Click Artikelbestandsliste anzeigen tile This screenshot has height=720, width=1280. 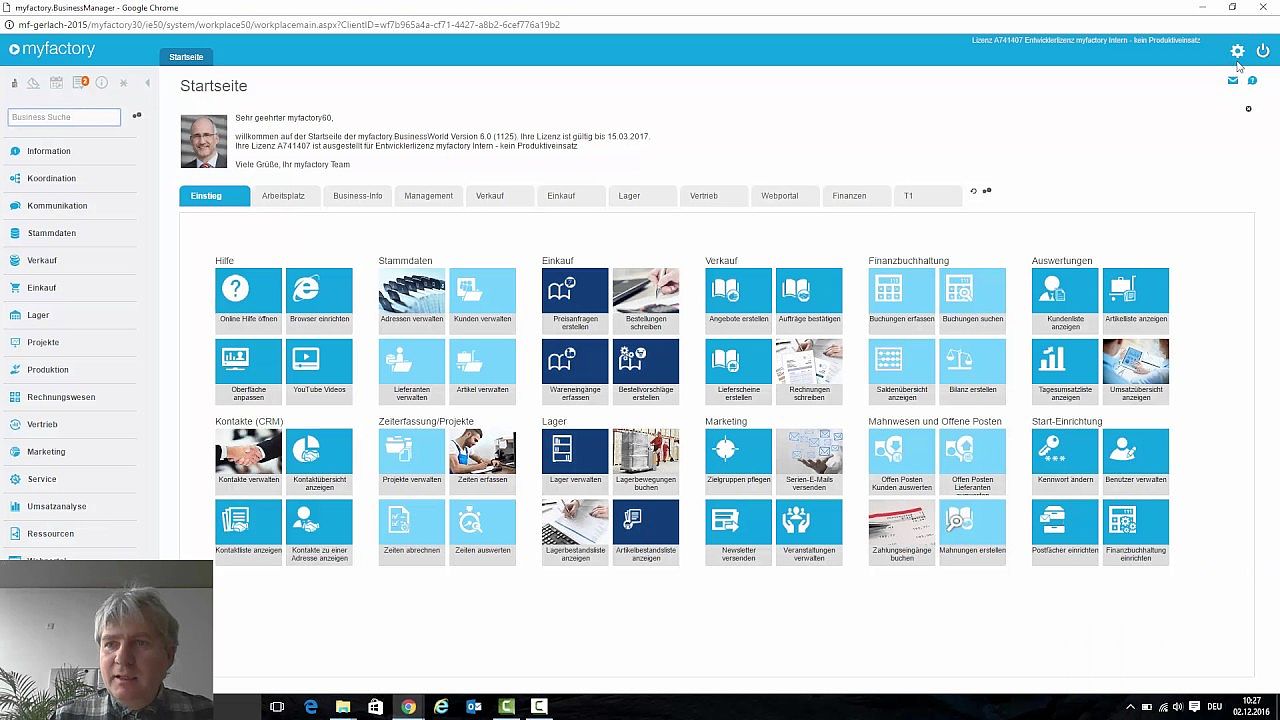(646, 532)
